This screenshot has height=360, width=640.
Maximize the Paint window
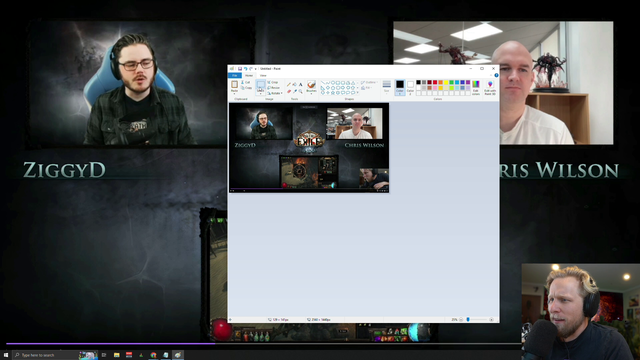click(x=482, y=69)
